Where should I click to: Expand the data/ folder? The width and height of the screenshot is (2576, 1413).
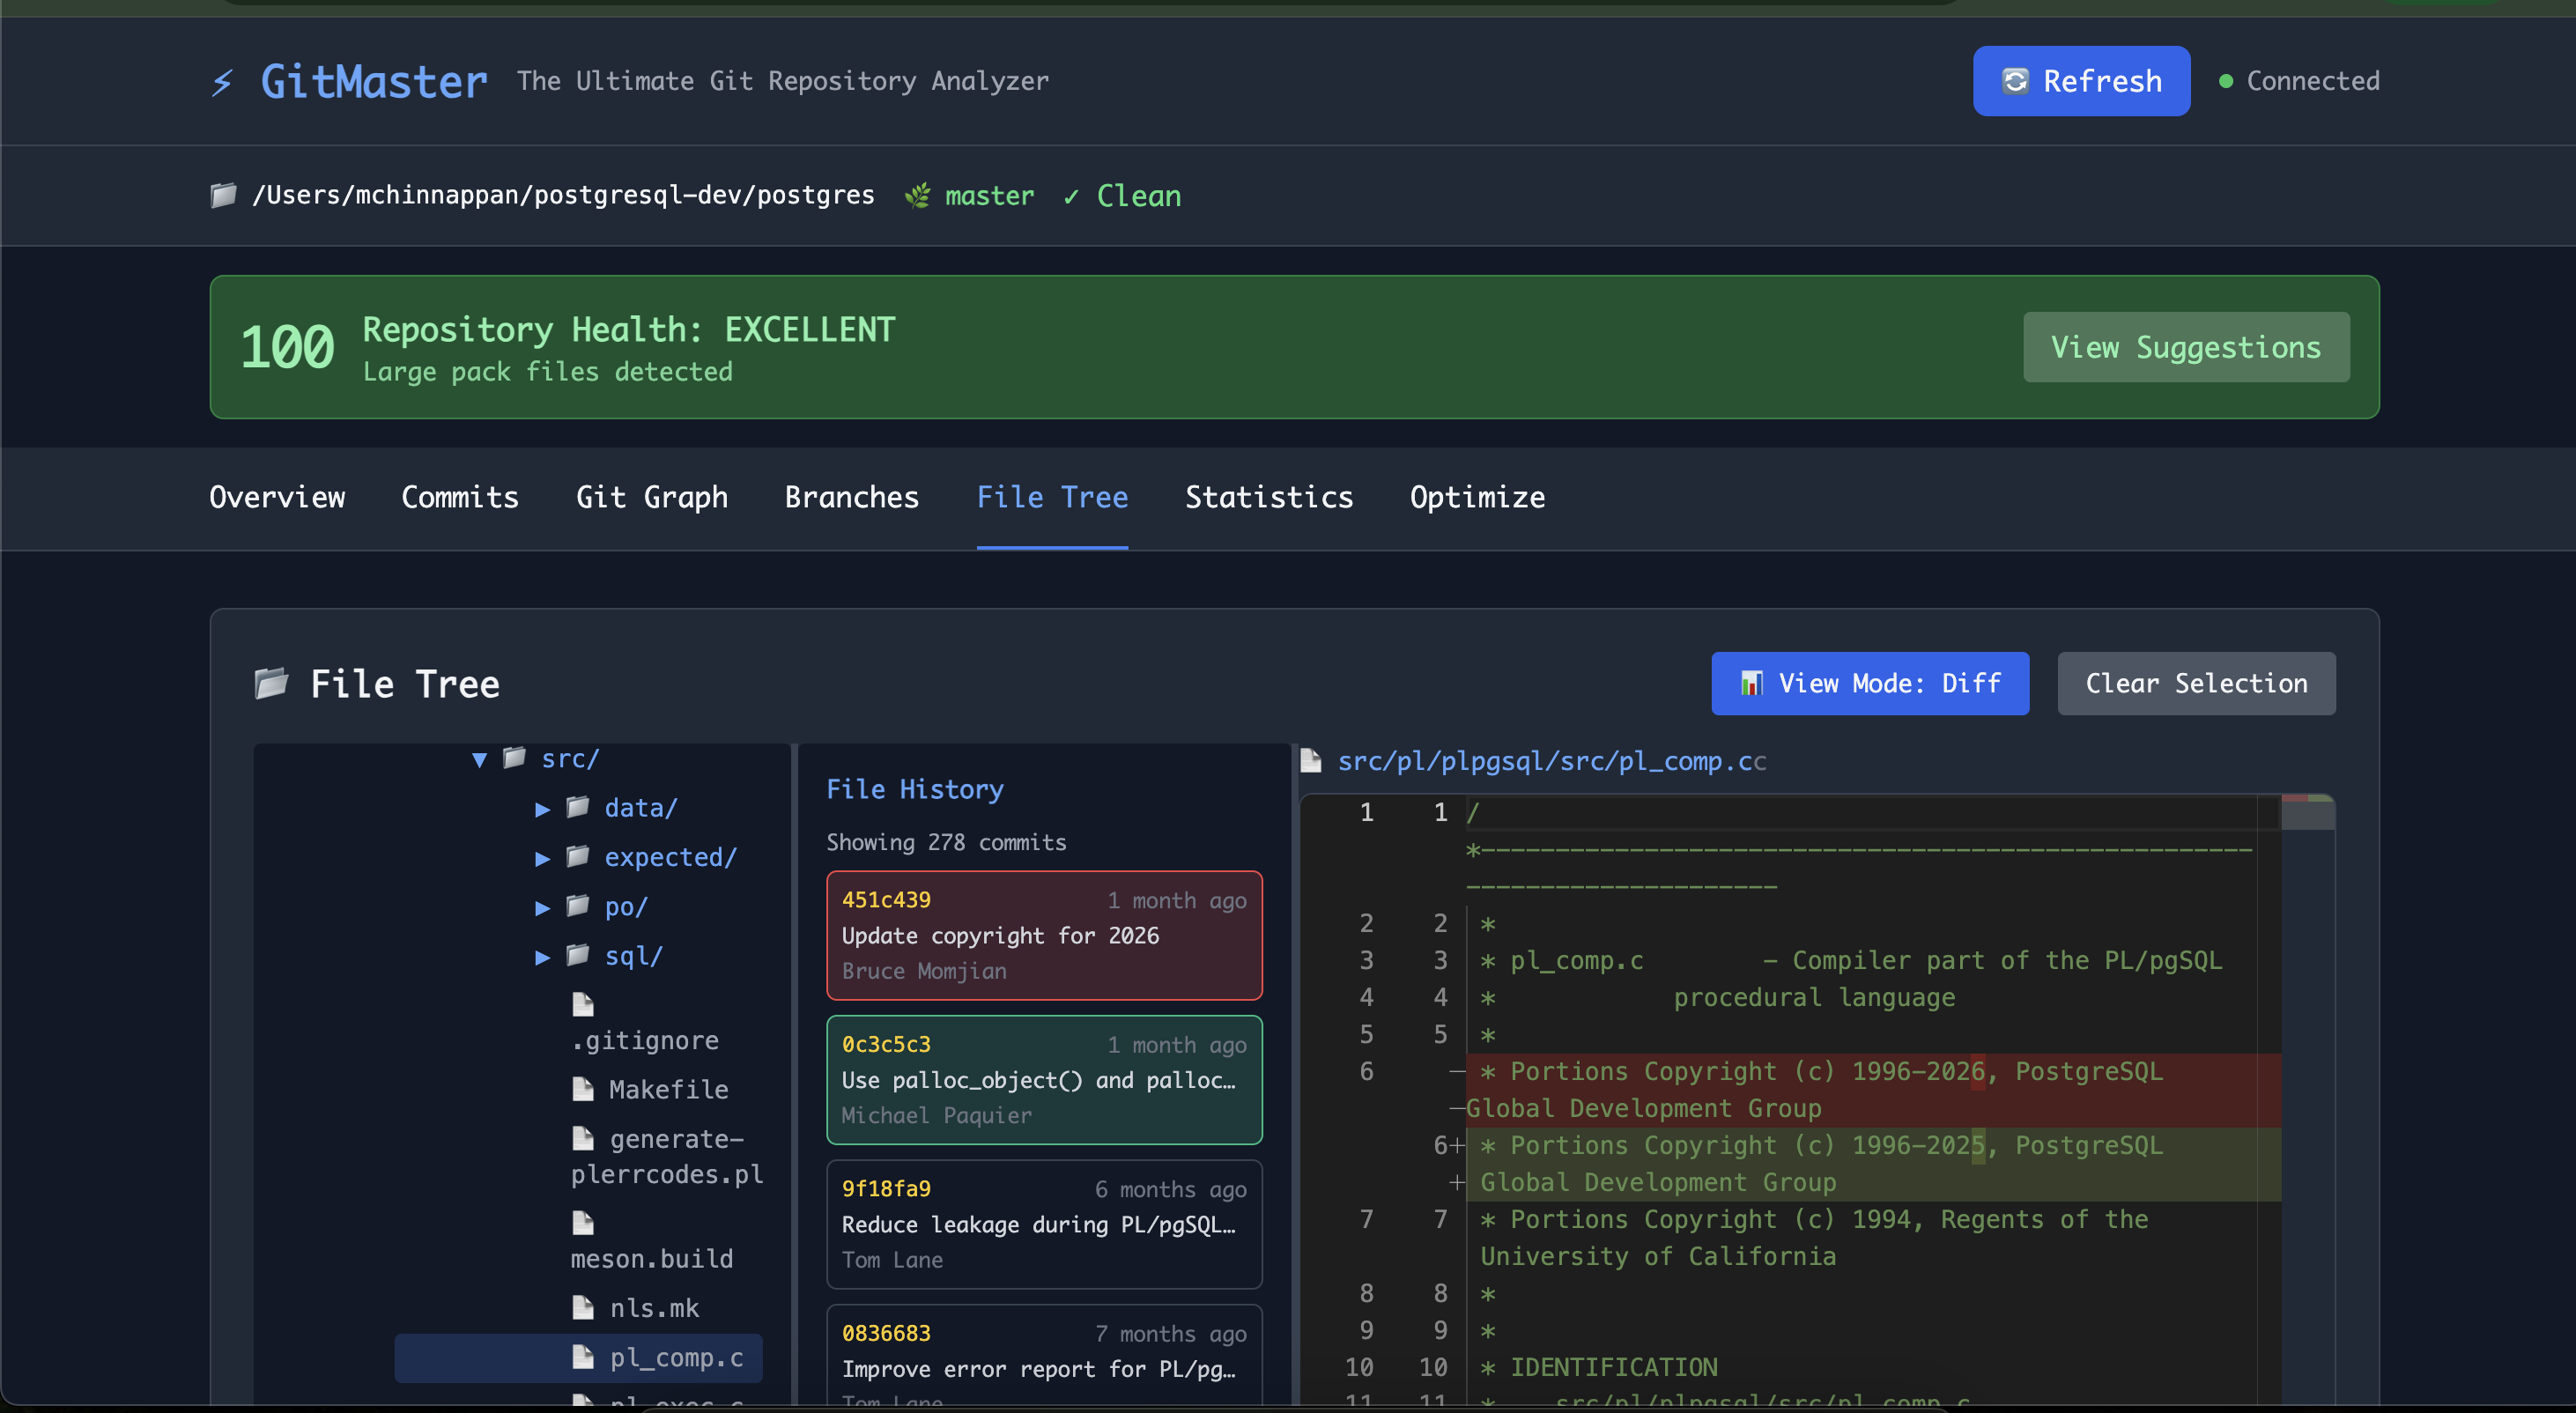click(543, 808)
